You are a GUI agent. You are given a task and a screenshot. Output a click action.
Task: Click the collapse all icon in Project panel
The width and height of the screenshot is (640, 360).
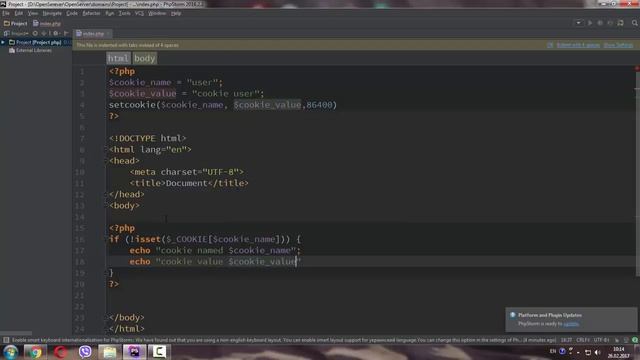click(x=45, y=33)
